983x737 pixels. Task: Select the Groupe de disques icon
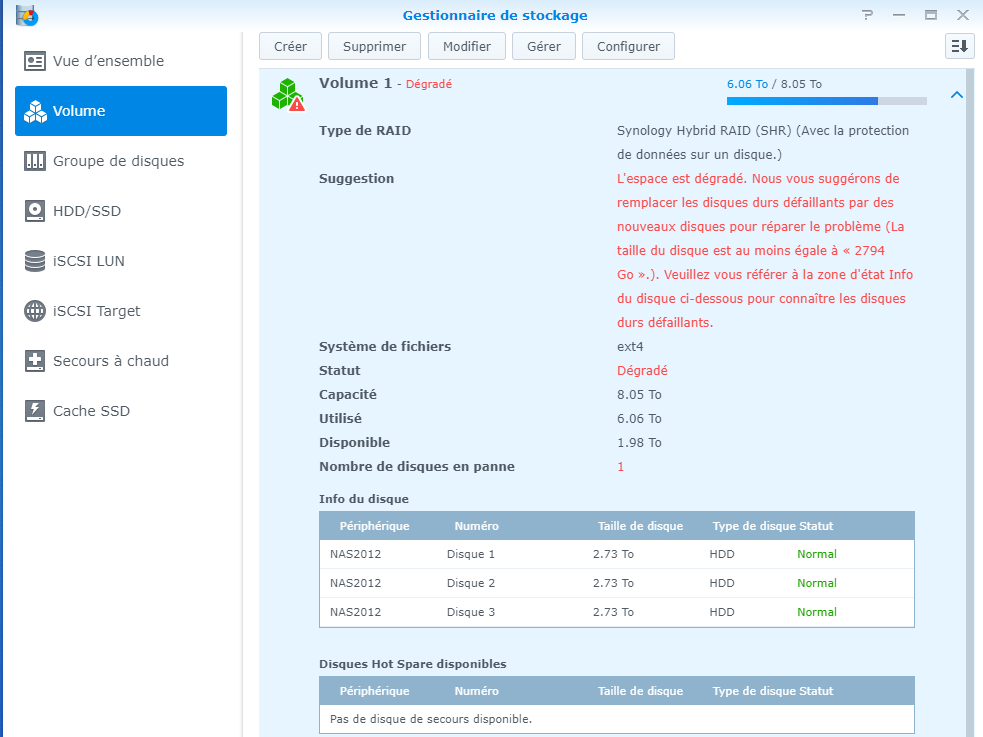tap(35, 161)
